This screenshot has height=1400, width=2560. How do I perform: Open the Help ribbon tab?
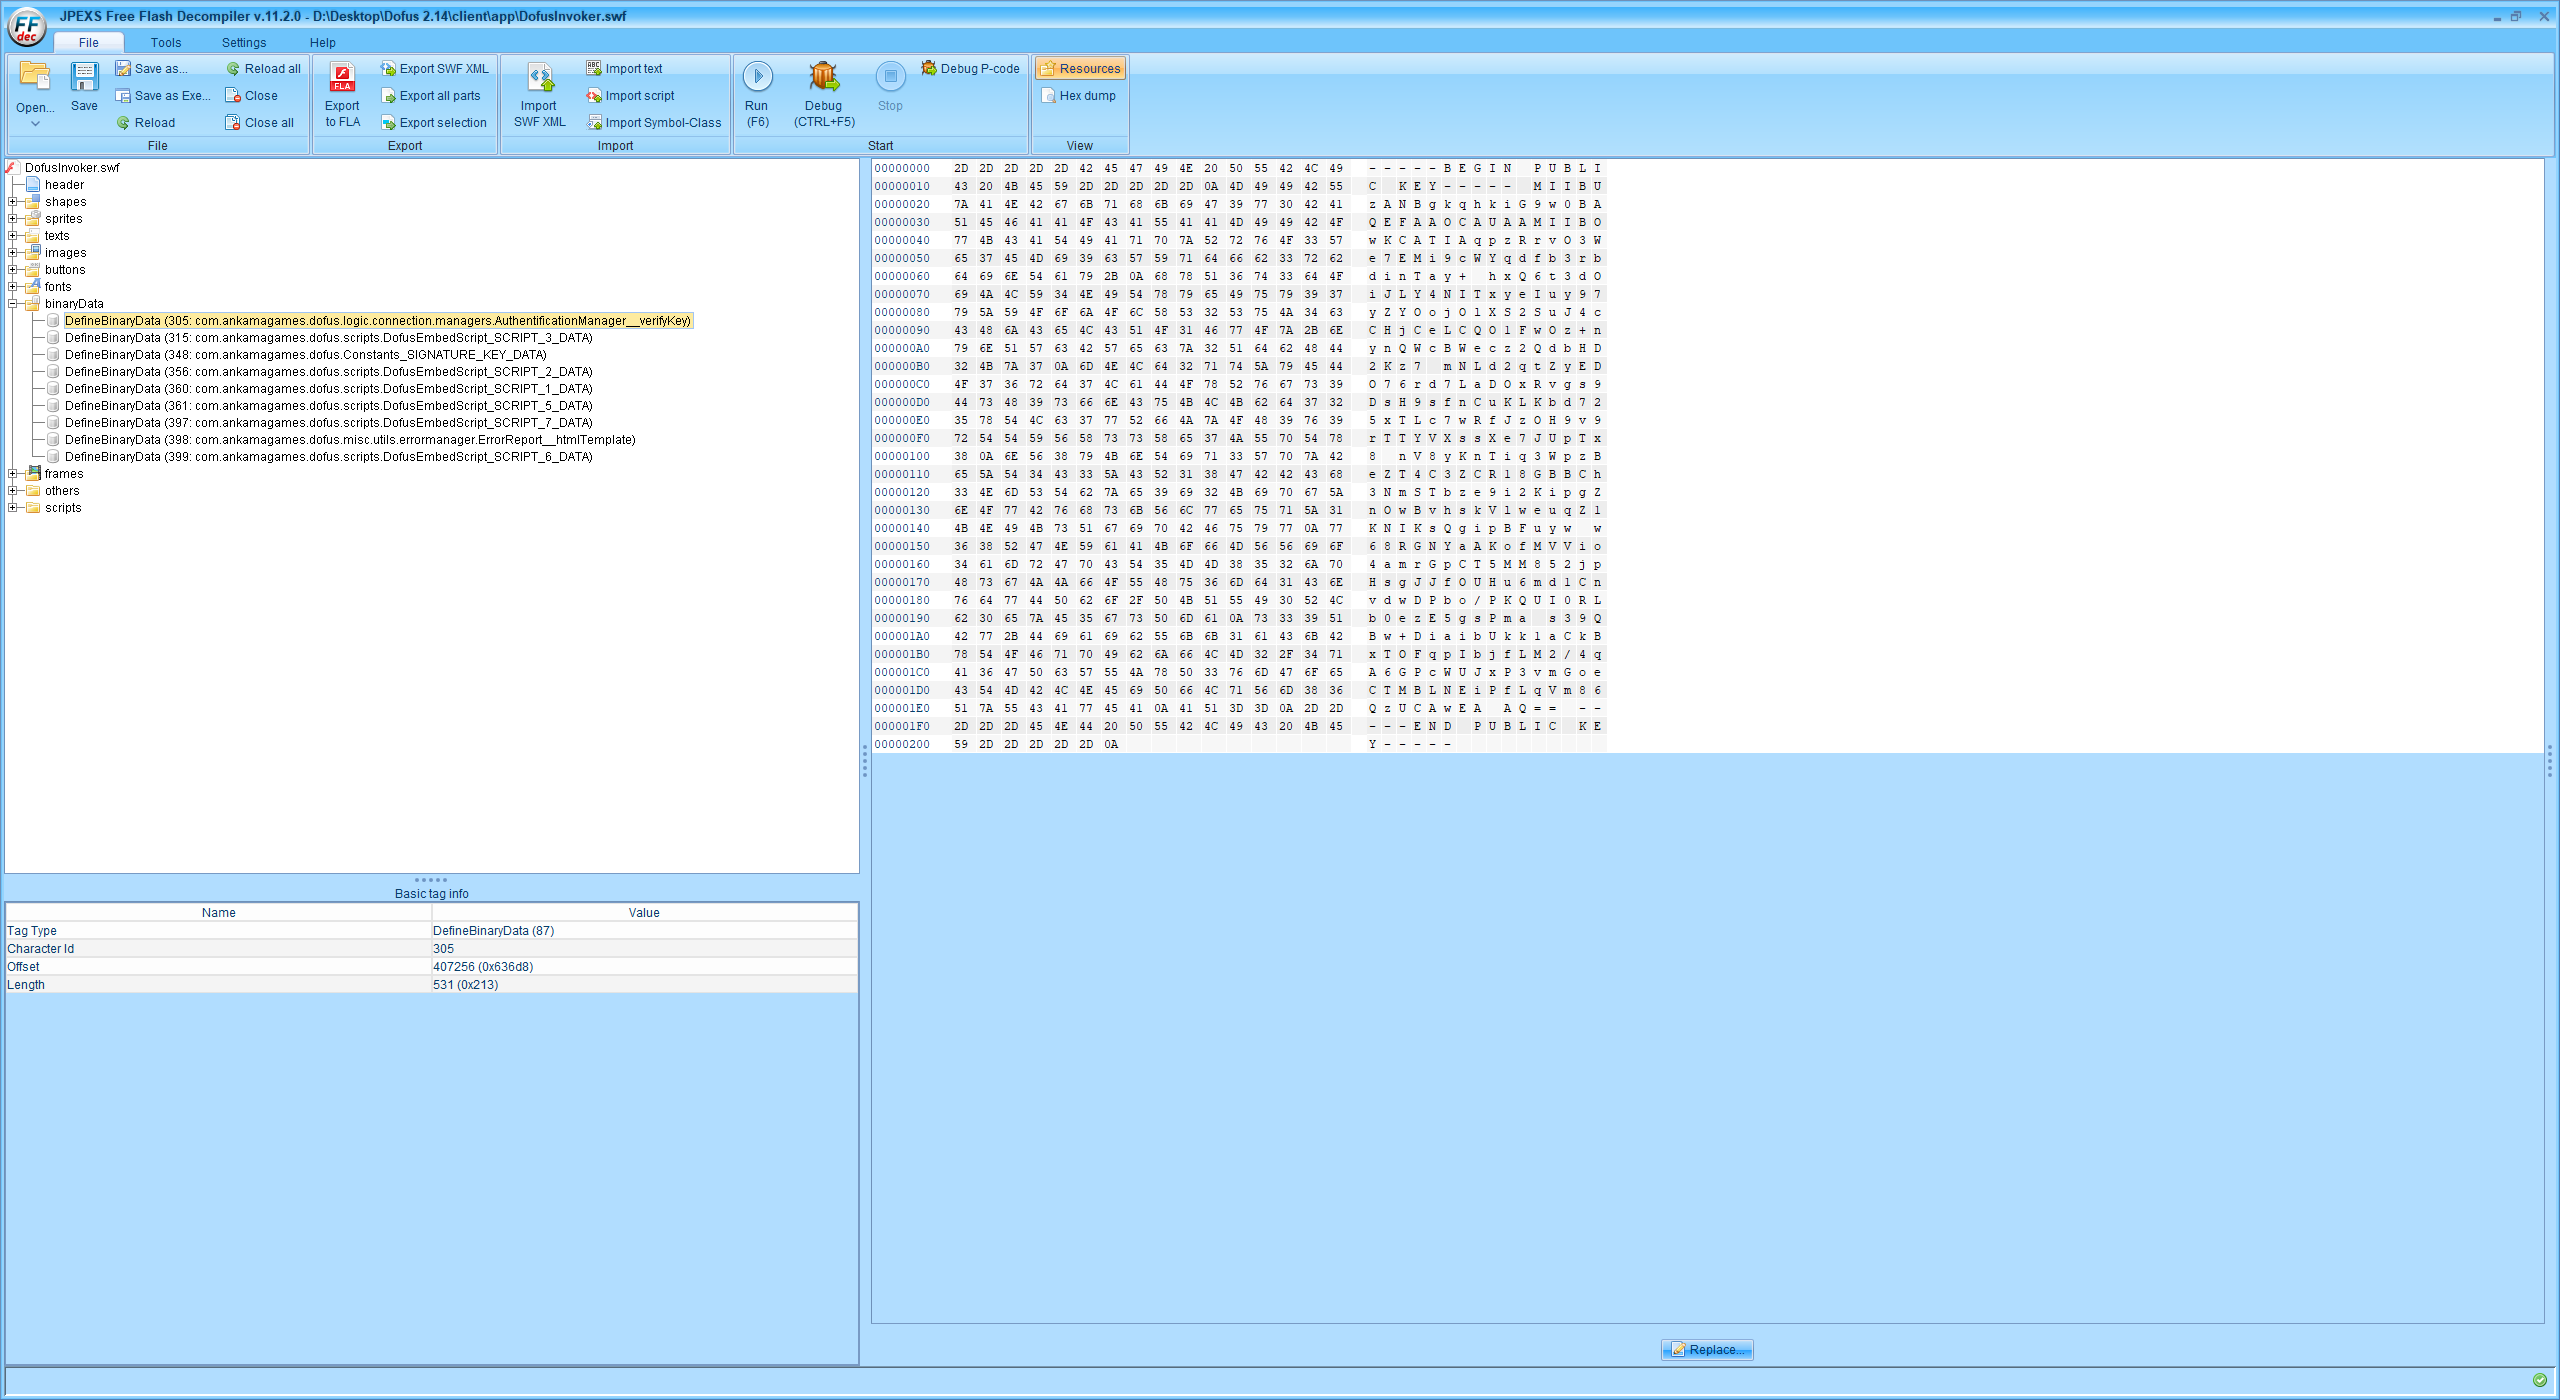pos(322,42)
